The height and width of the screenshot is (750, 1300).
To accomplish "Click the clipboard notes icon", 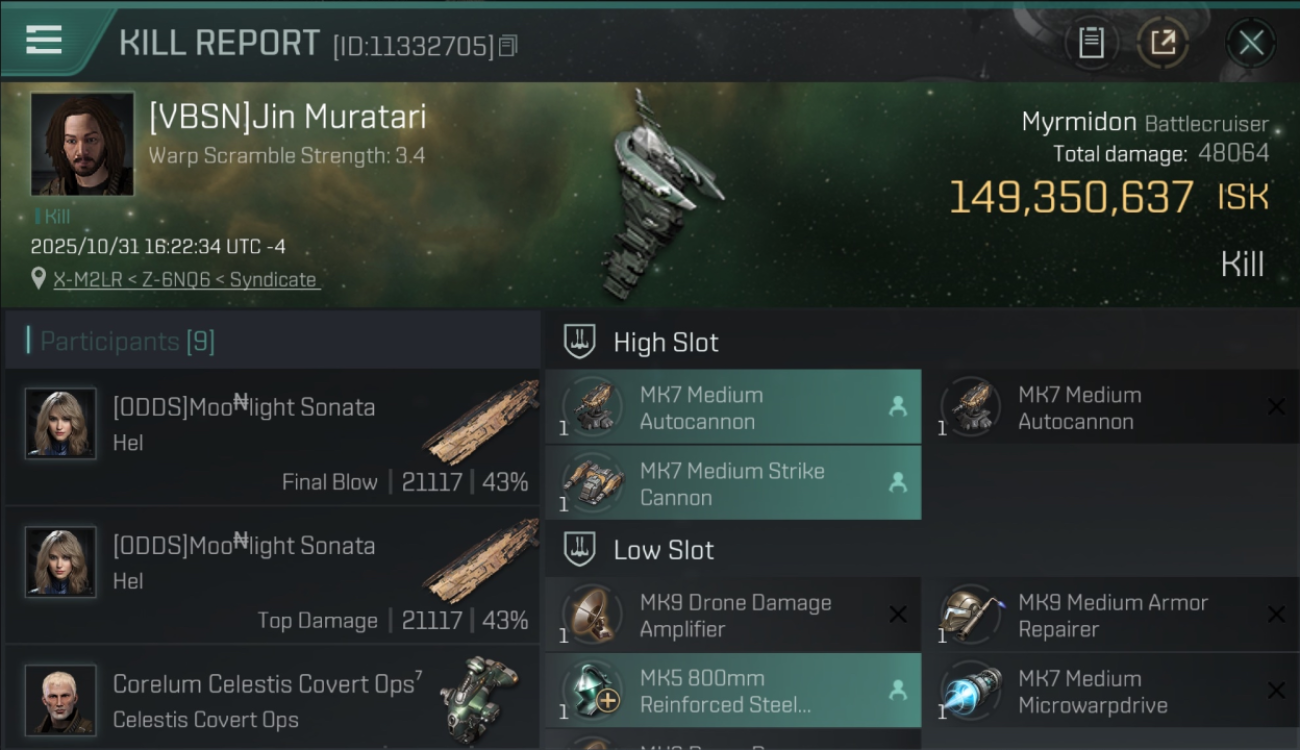I will 1091,42.
